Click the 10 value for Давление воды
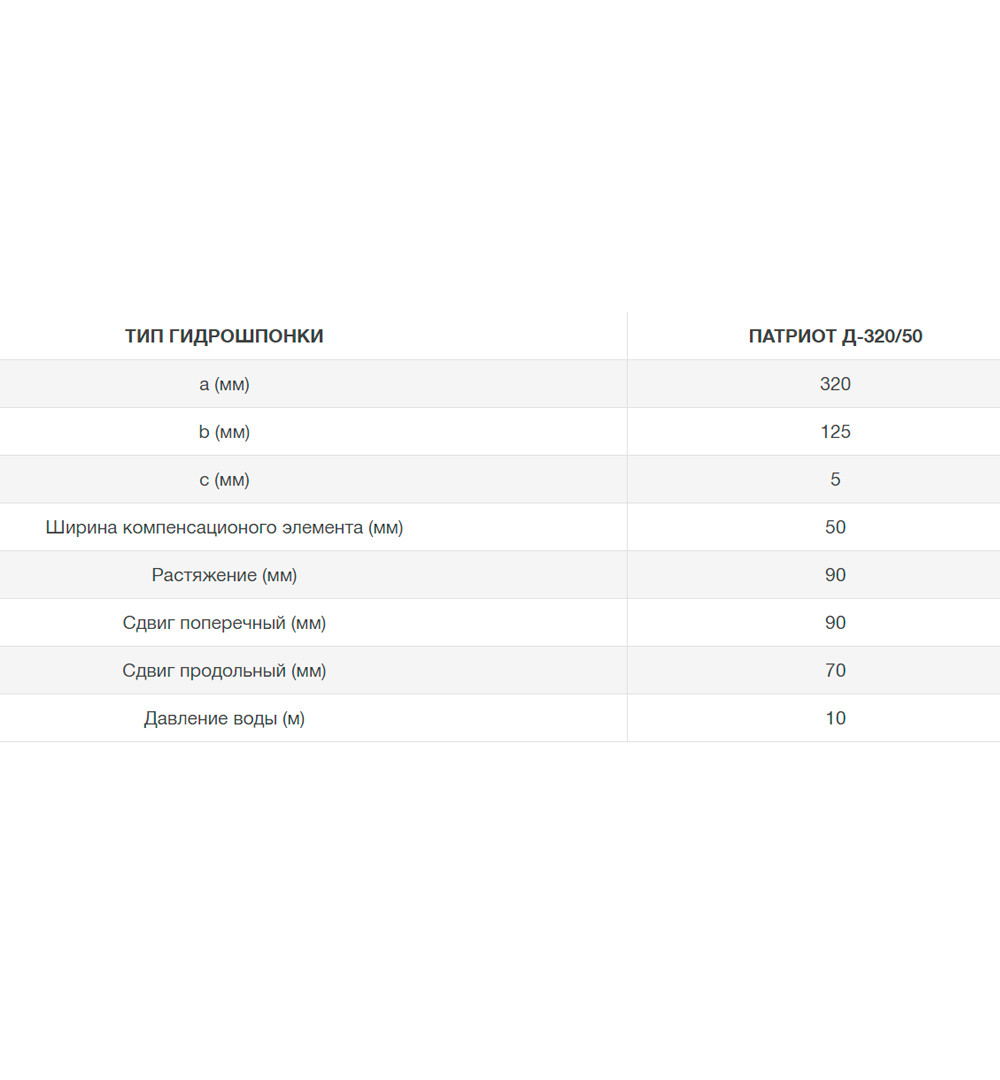 (x=835, y=718)
